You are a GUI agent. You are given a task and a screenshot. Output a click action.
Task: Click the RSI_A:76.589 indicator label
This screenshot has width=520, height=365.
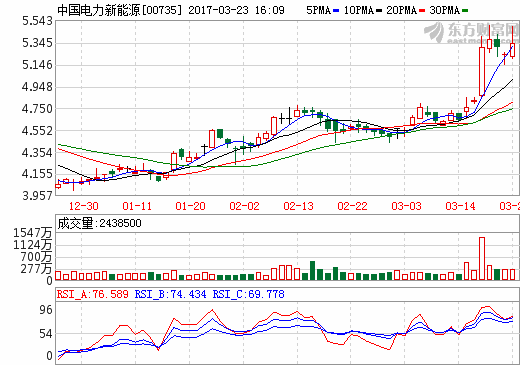pos(92,294)
